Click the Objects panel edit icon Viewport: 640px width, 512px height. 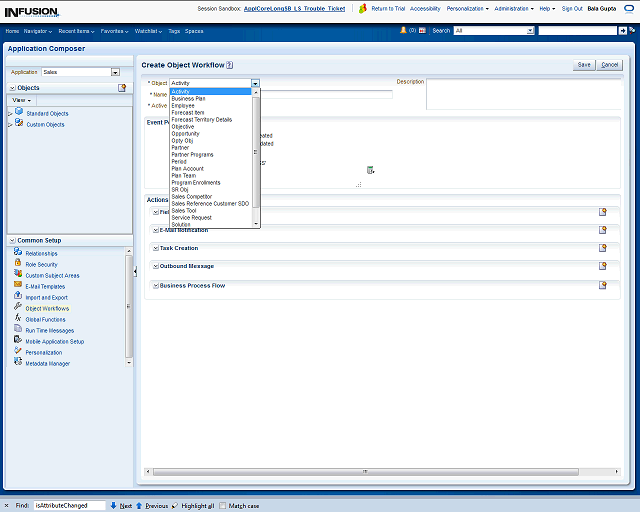[122, 88]
